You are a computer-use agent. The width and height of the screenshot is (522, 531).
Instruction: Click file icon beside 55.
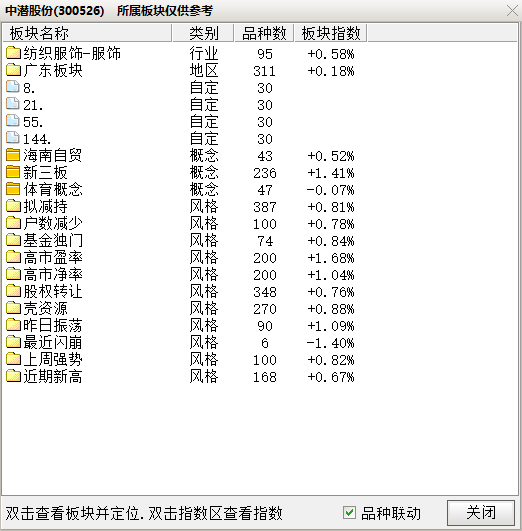click(x=13, y=120)
